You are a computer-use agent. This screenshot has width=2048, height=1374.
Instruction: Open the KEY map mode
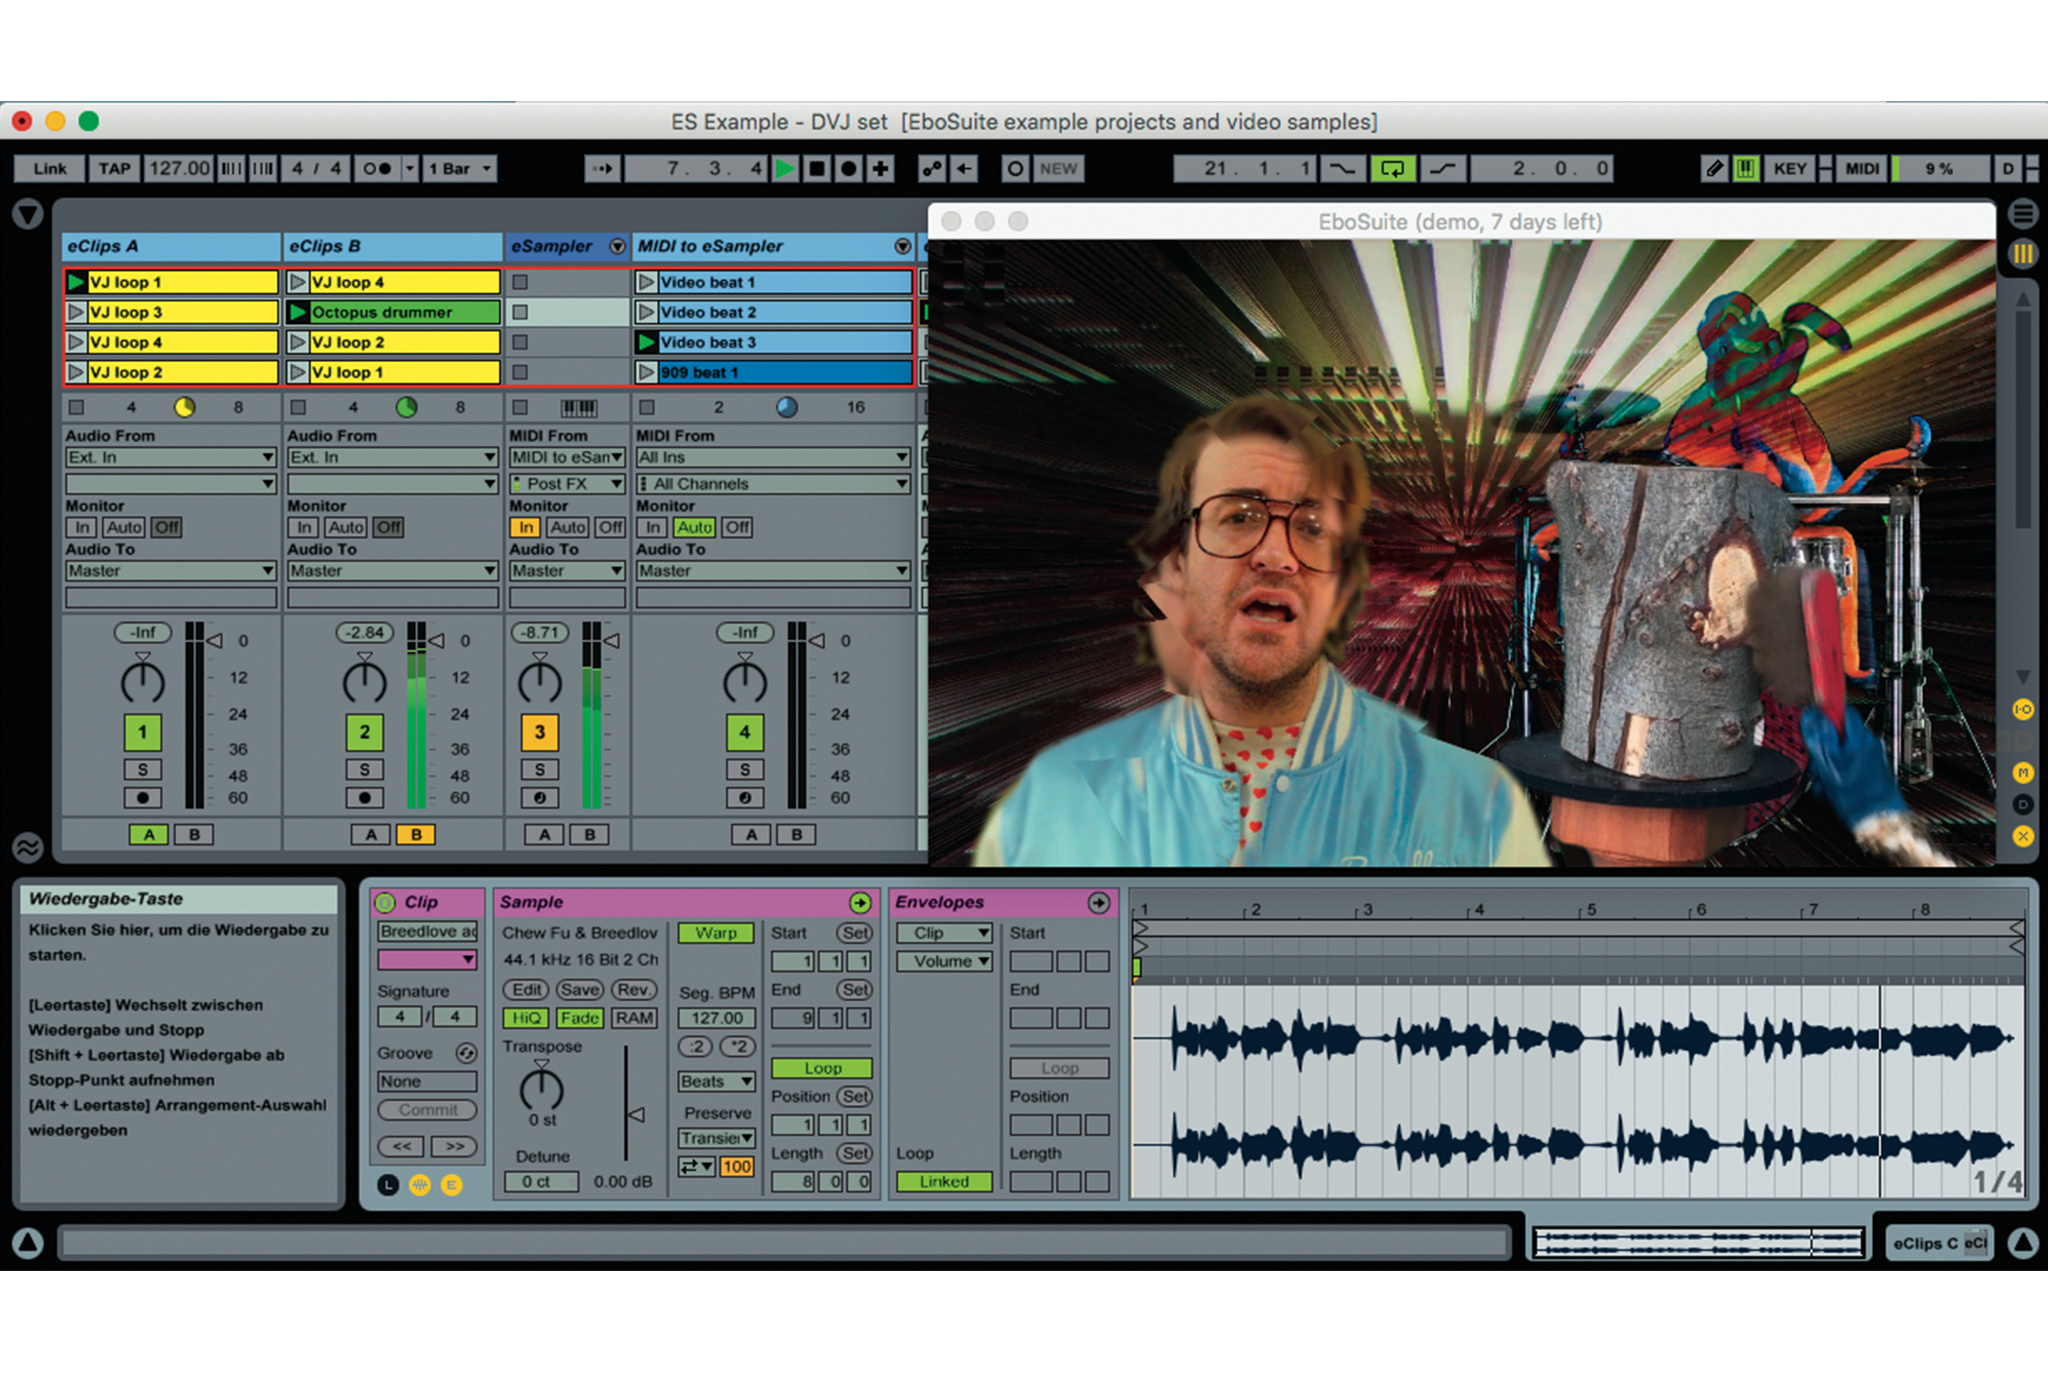click(x=1789, y=168)
